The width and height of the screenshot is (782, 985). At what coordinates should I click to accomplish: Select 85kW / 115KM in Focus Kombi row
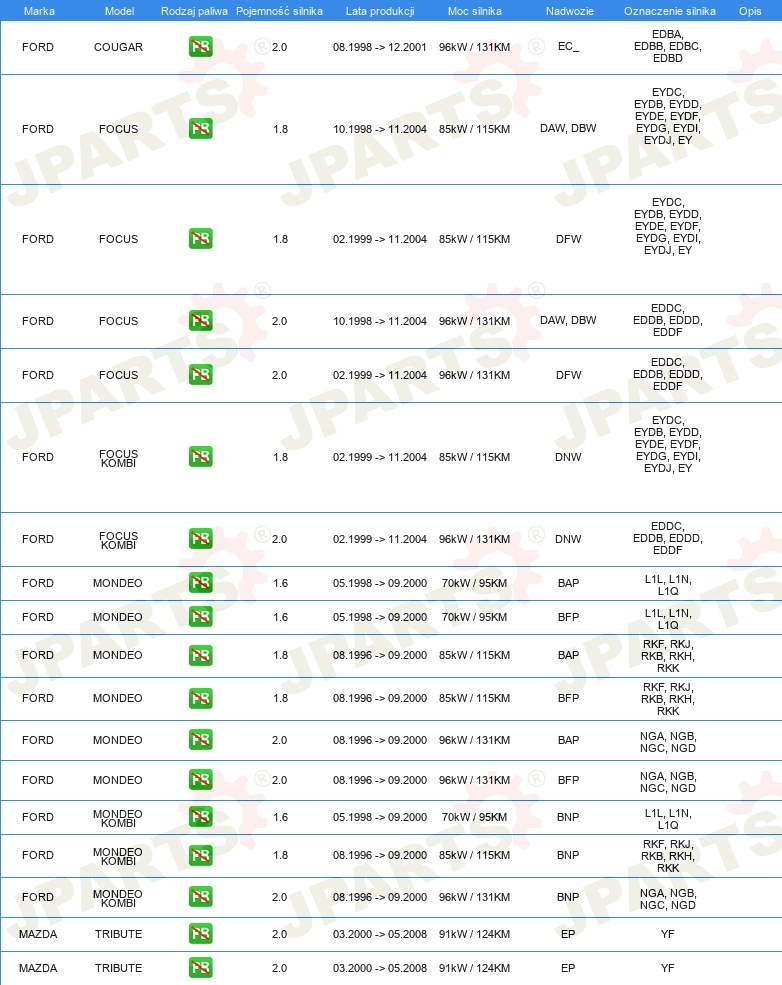[474, 457]
